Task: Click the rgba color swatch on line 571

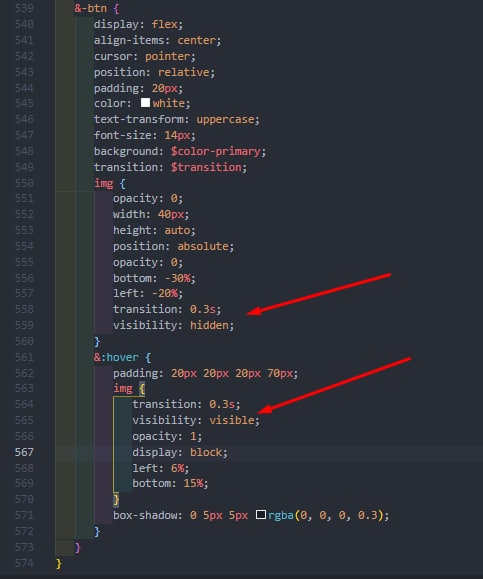Action: point(261,514)
